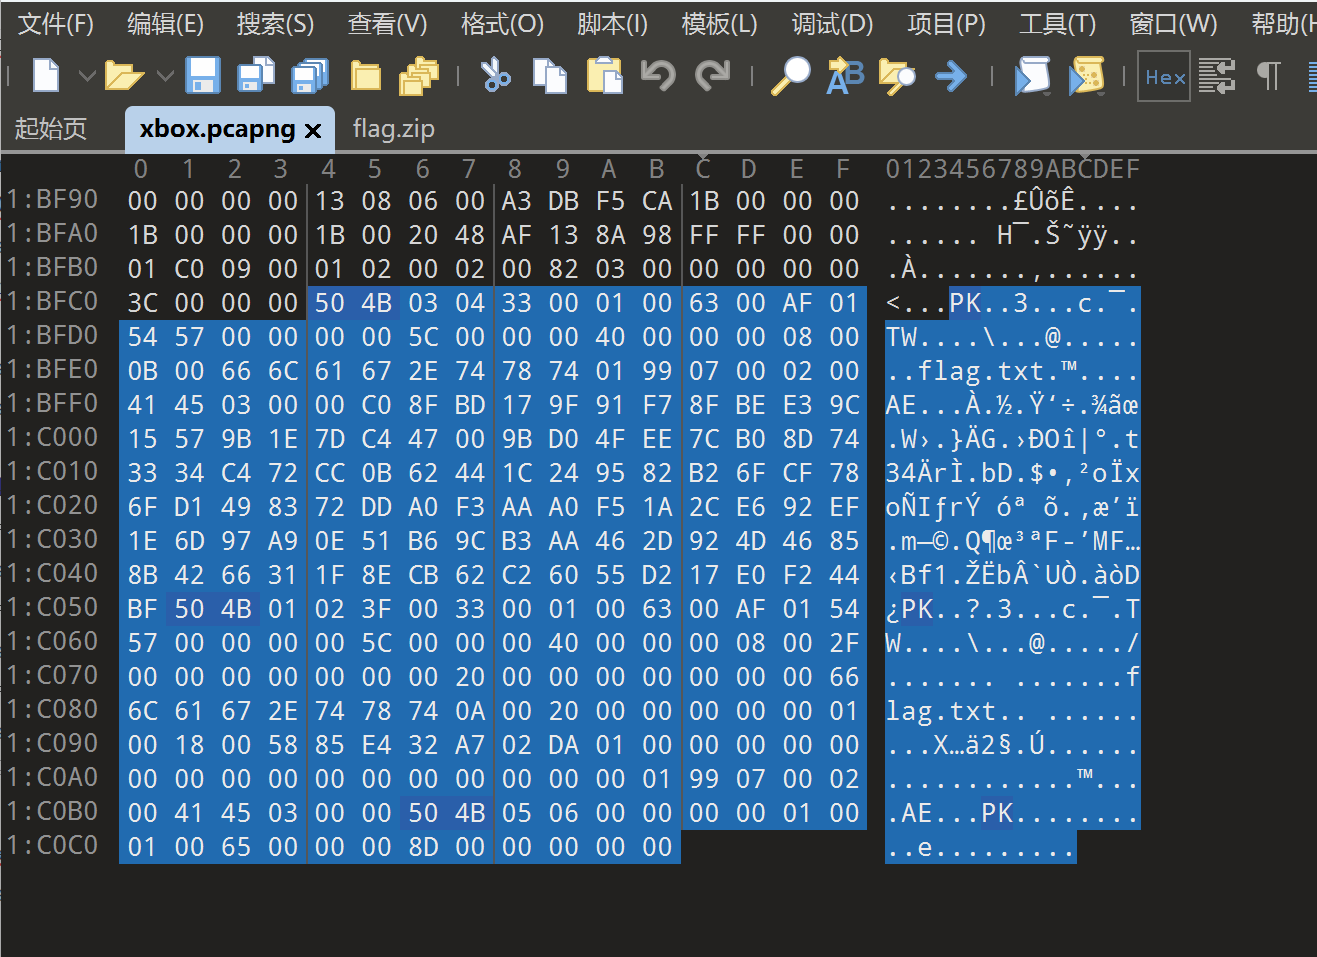
Task: Toggle Hex edit mode button
Action: pos(1164,77)
